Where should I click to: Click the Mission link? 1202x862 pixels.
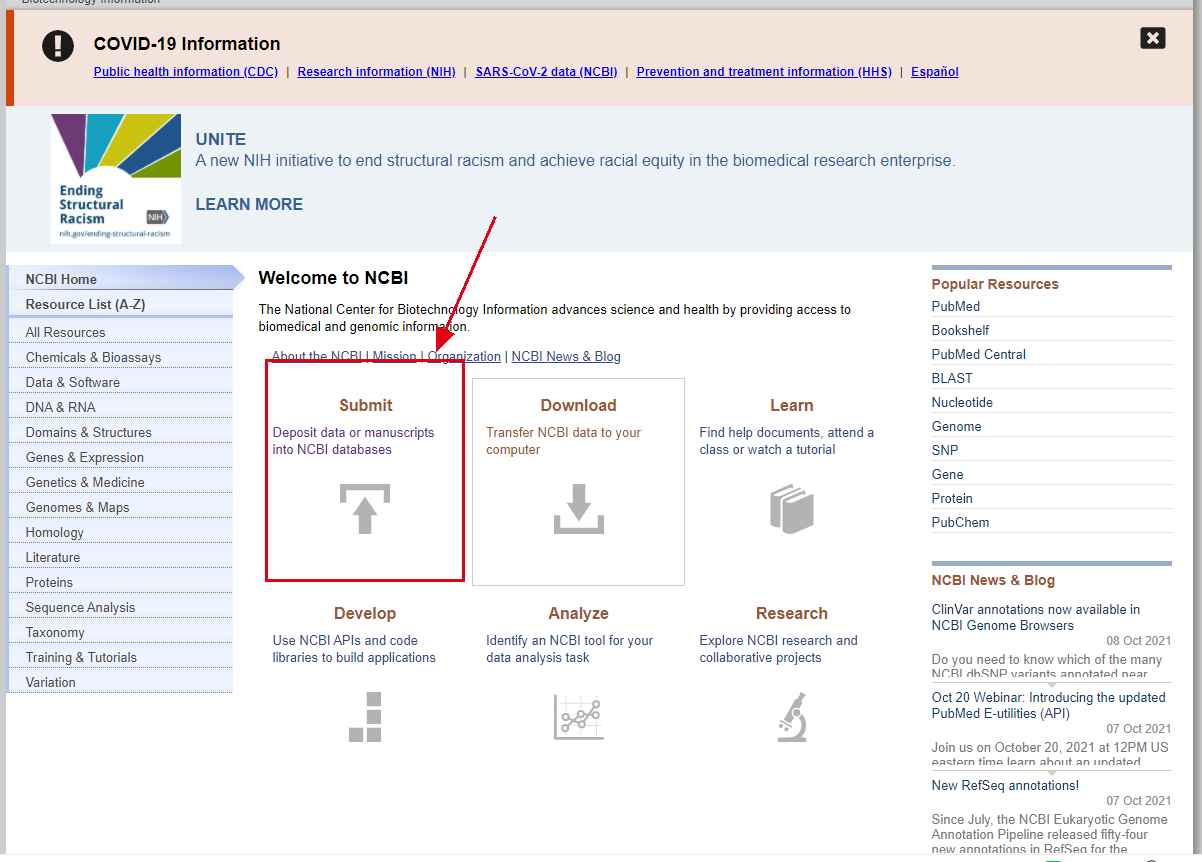394,356
